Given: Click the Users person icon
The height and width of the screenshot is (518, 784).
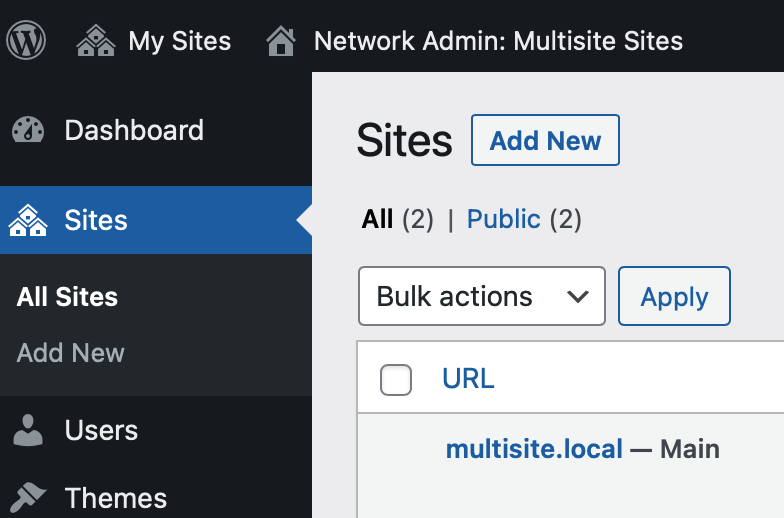Looking at the screenshot, I should [29, 431].
